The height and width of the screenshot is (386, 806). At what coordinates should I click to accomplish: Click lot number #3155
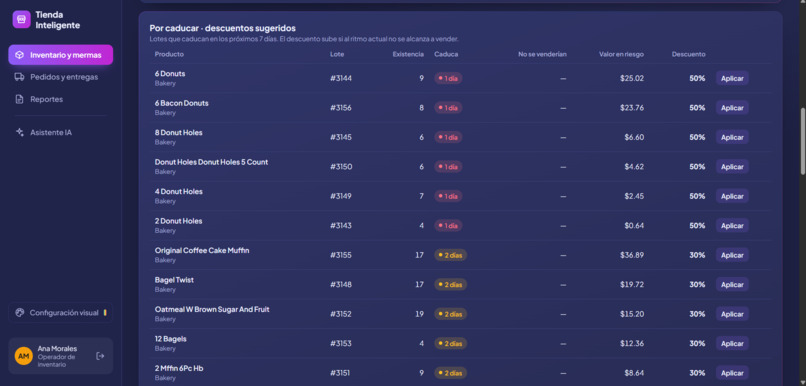click(341, 255)
